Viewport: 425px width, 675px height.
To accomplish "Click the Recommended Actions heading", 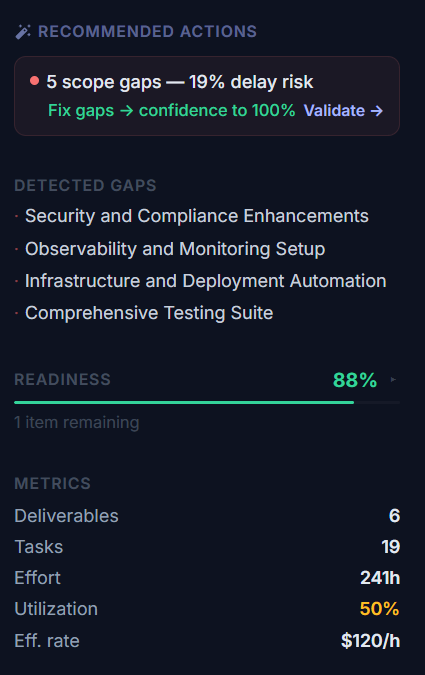I will click(x=147, y=32).
